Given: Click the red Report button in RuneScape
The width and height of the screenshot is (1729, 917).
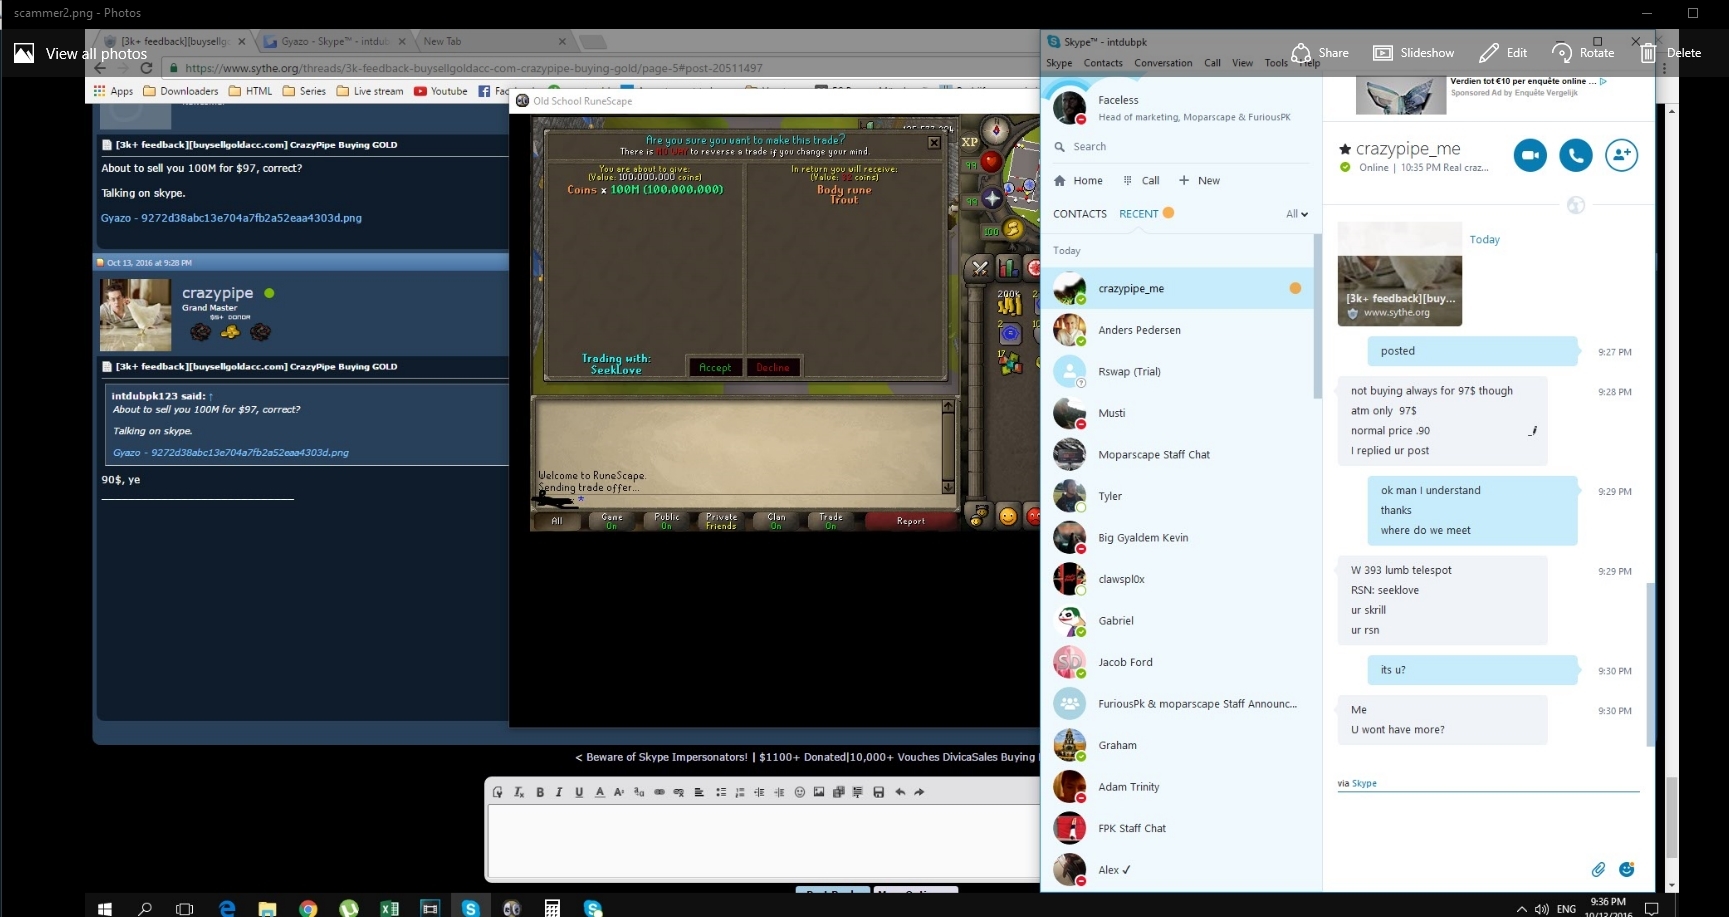Looking at the screenshot, I should coord(910,521).
